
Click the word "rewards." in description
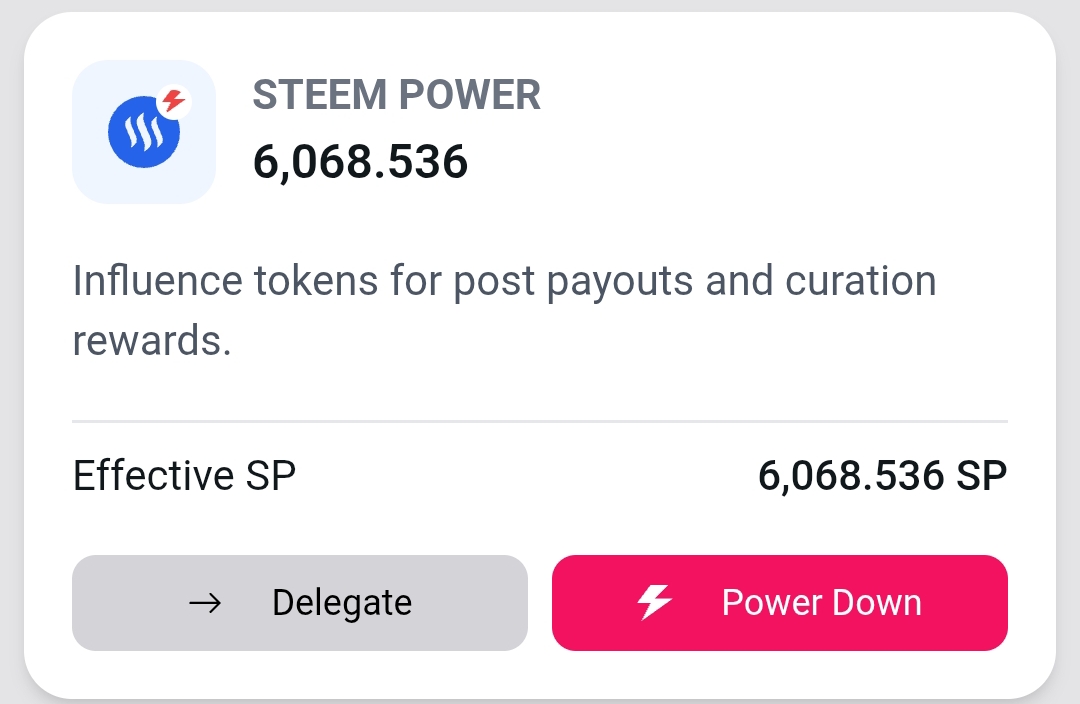(x=152, y=341)
